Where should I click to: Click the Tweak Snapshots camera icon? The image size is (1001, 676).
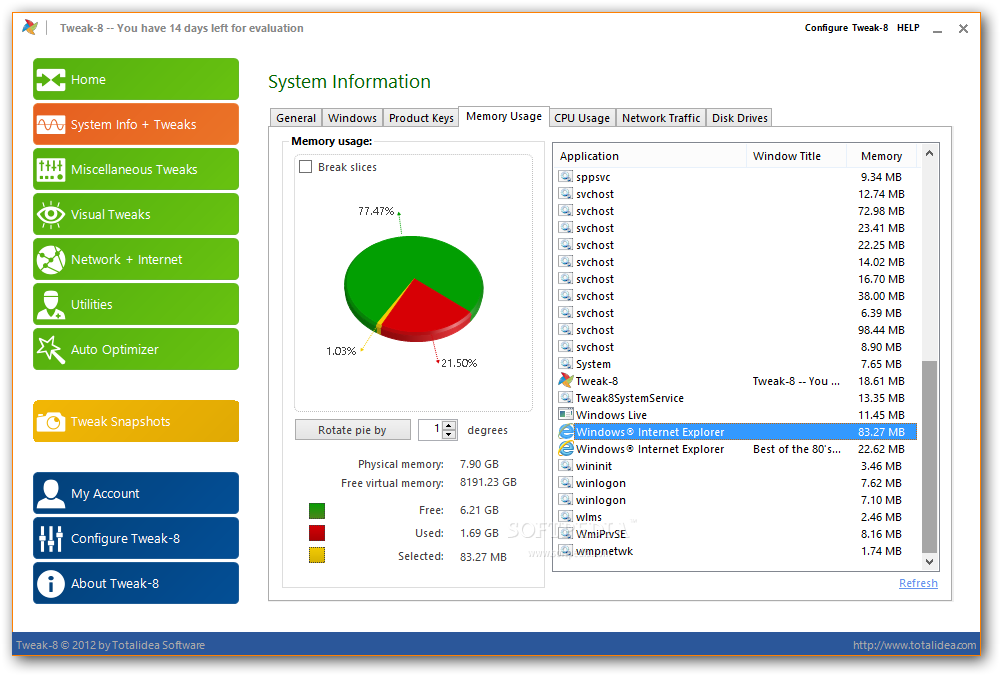tap(50, 421)
